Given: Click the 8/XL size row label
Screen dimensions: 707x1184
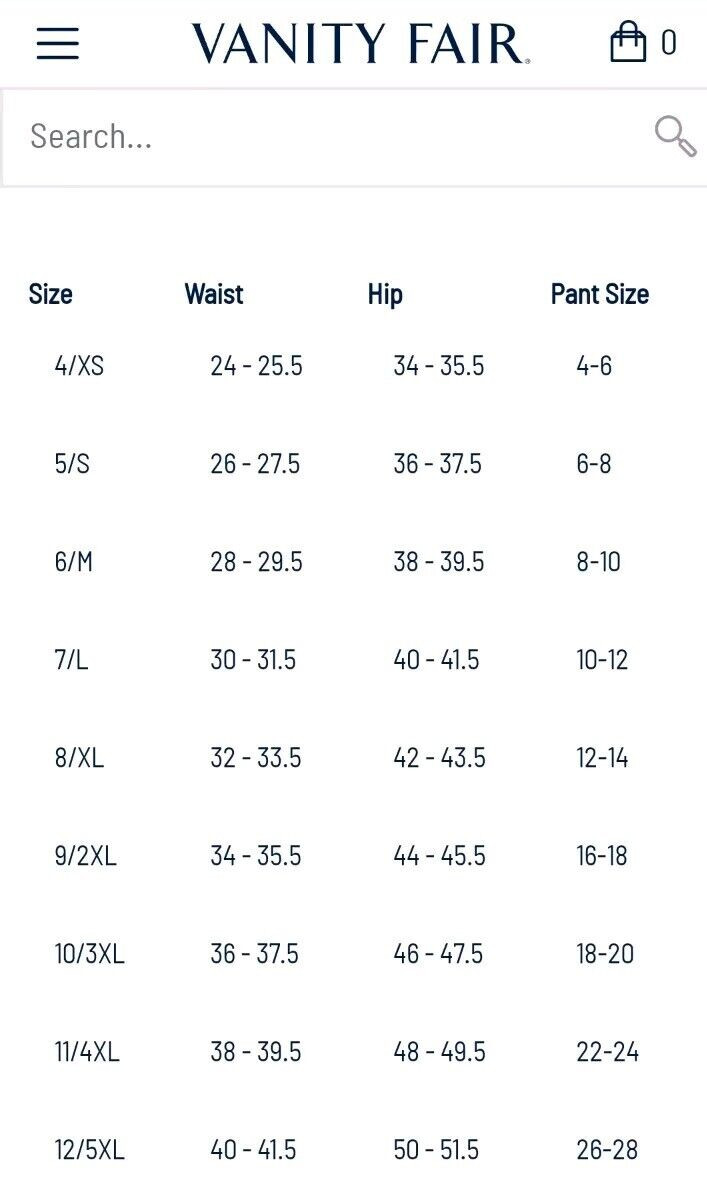Looking at the screenshot, I should click(79, 757).
